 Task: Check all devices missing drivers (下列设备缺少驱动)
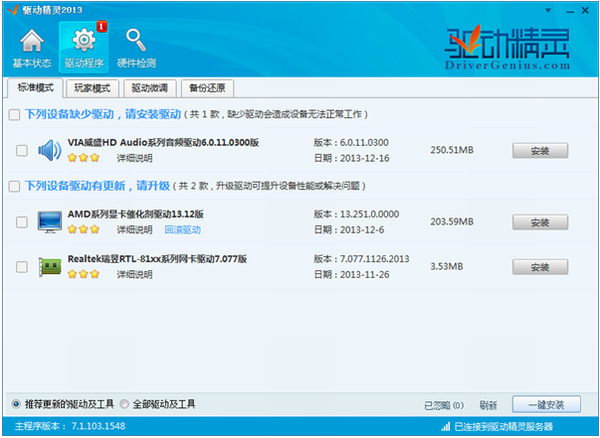(x=15, y=114)
